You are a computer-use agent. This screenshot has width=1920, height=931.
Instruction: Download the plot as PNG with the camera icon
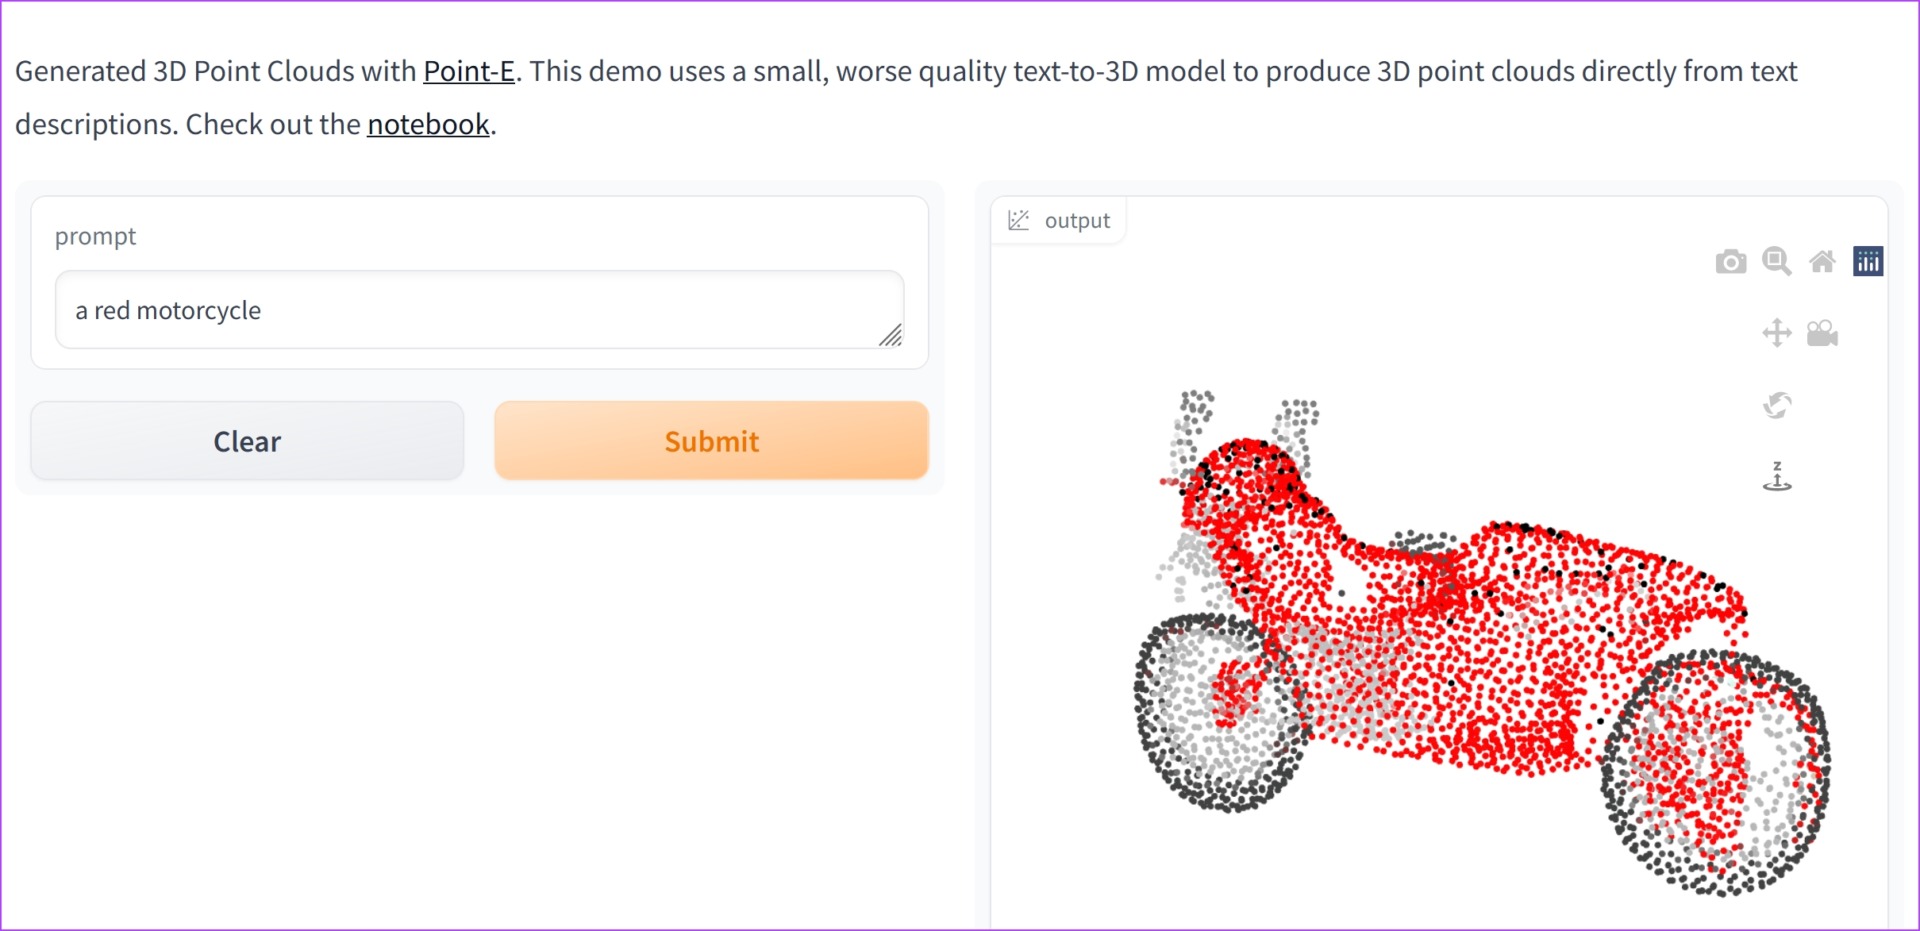1730,262
